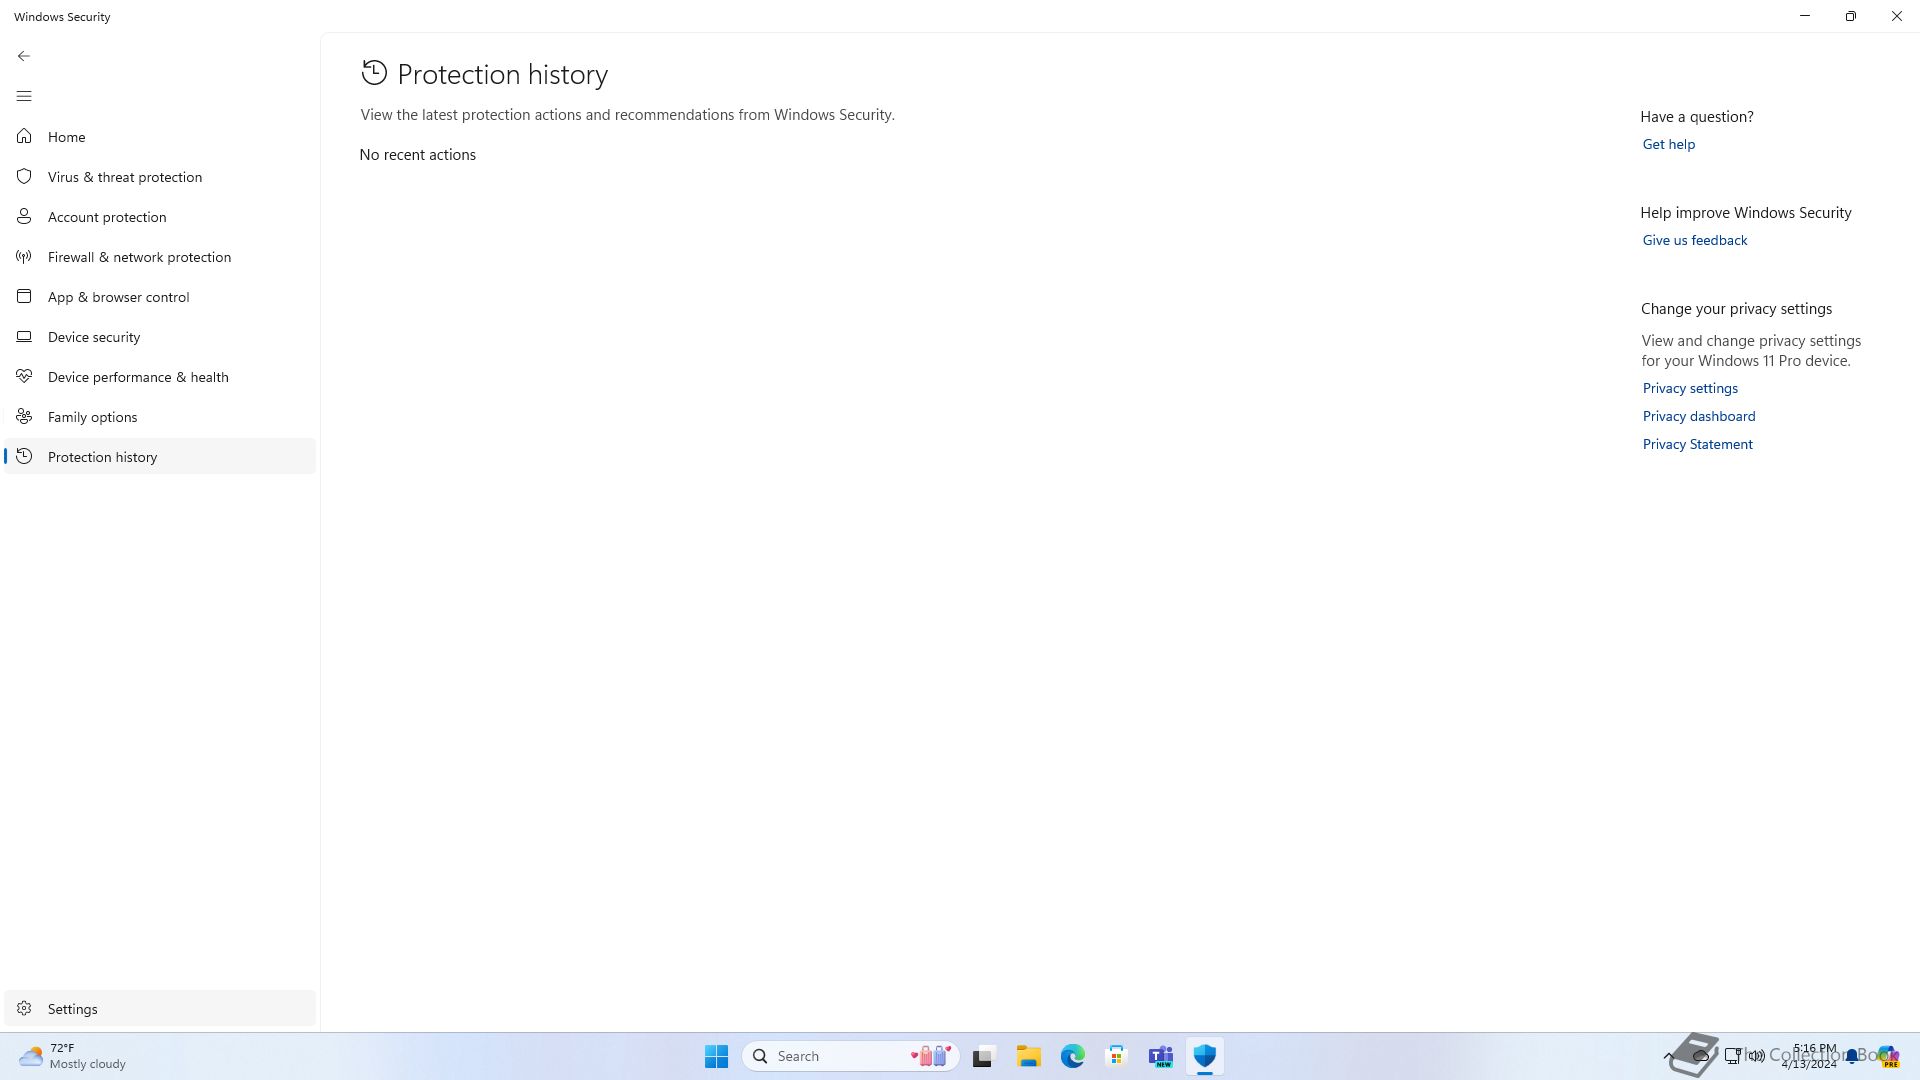The width and height of the screenshot is (1920, 1080).
Task: Click the 'No recent actions' text
Action: pyautogui.click(x=418, y=155)
